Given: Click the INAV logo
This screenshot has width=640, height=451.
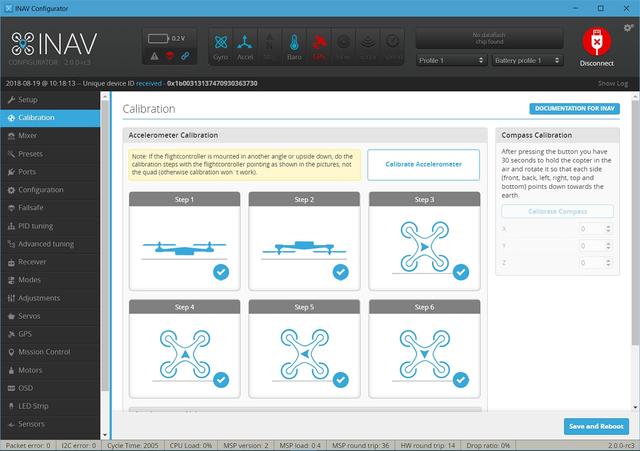Looking at the screenshot, I should click(54, 44).
